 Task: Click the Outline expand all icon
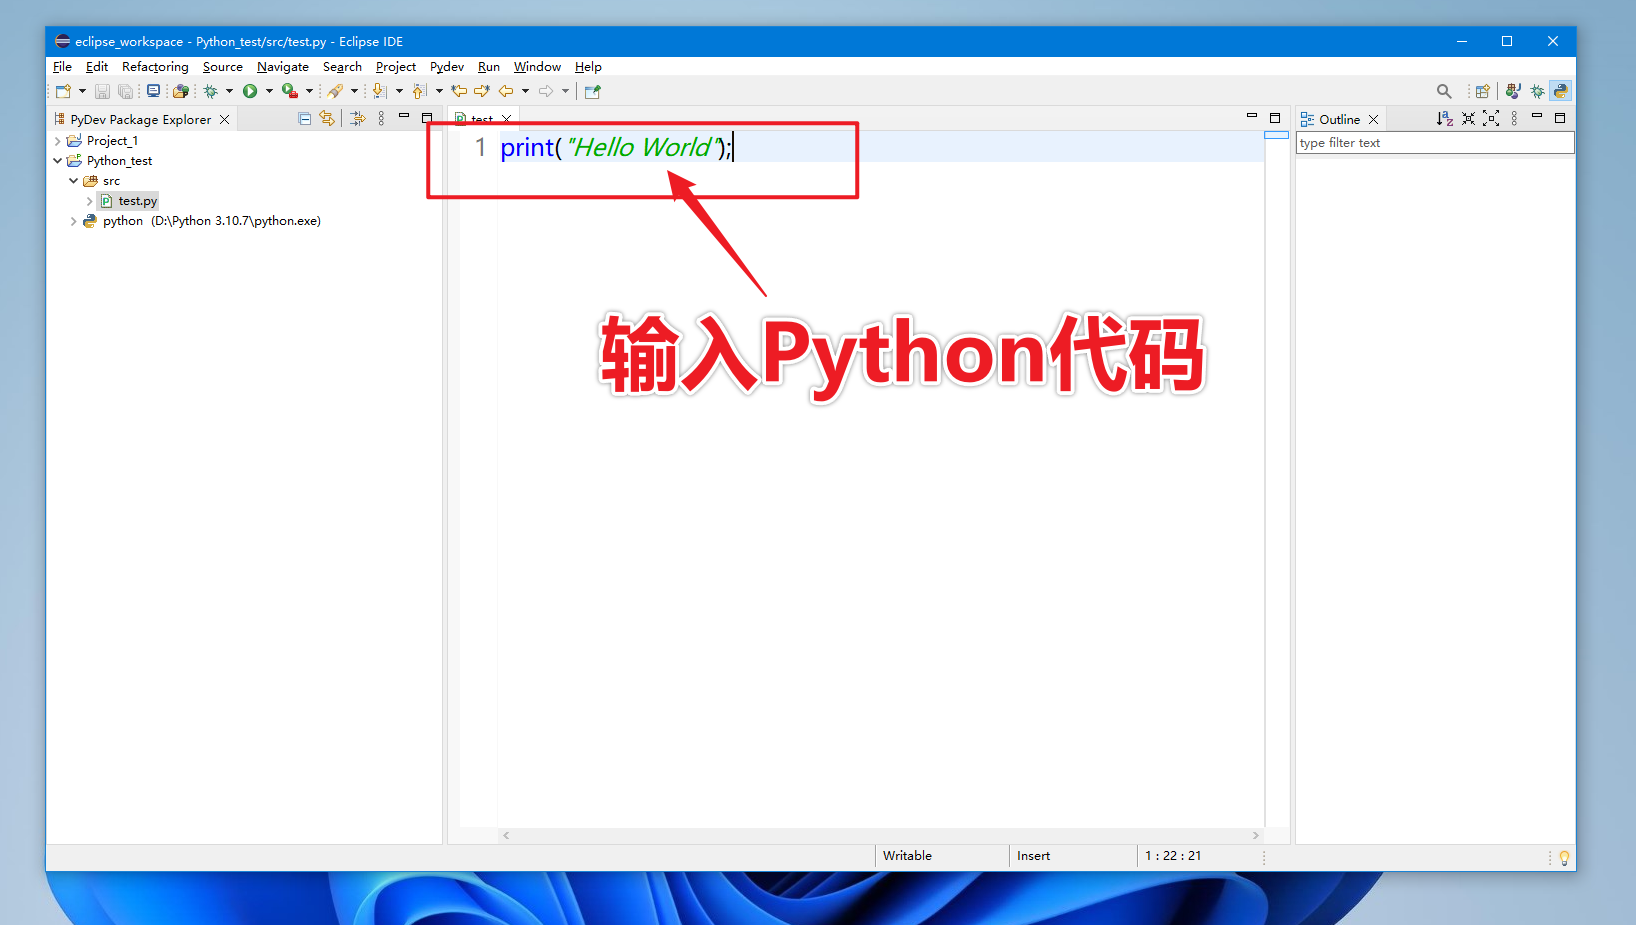1491,118
